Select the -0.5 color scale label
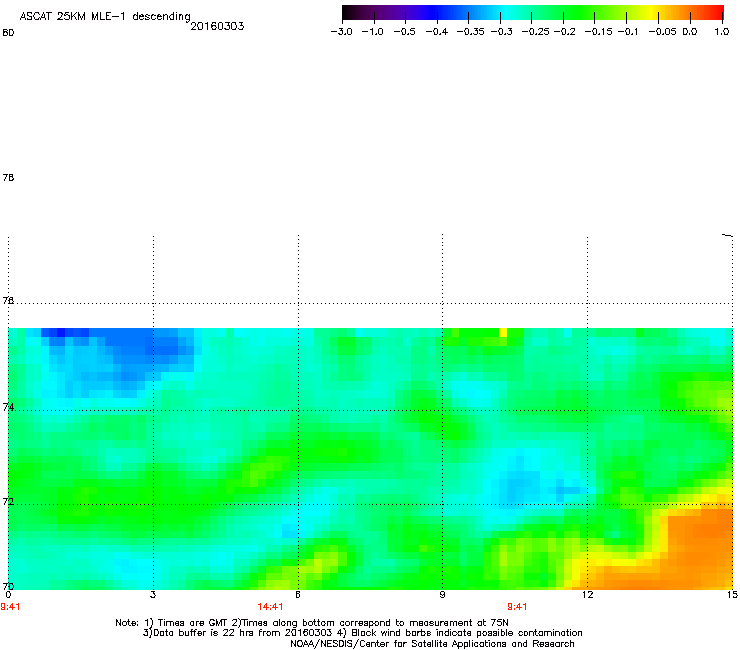740x650 pixels. [x=404, y=32]
